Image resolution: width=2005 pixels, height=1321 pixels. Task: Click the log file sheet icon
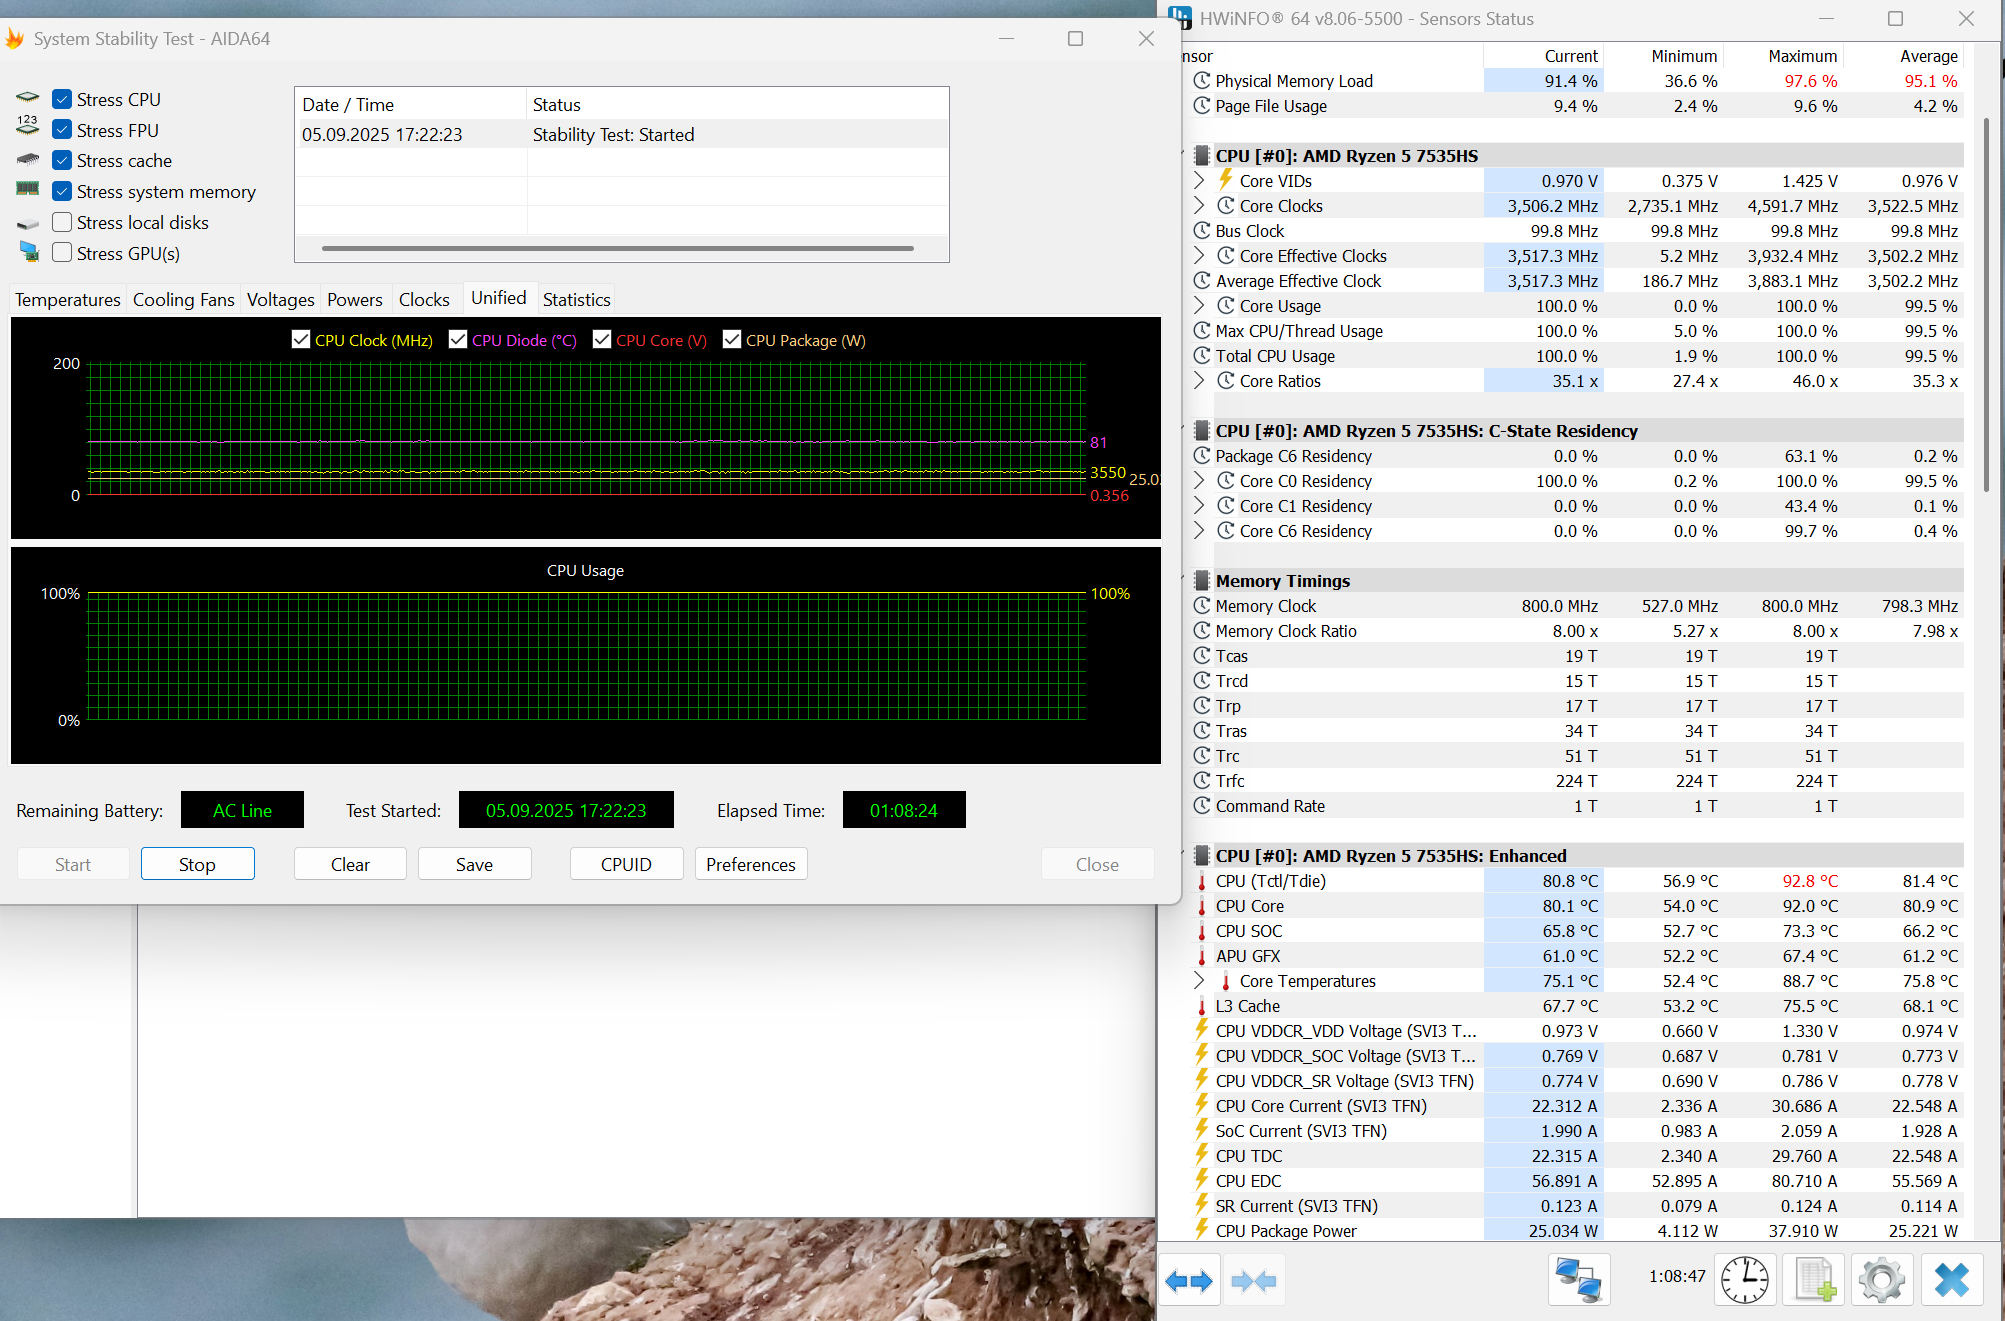point(1814,1280)
